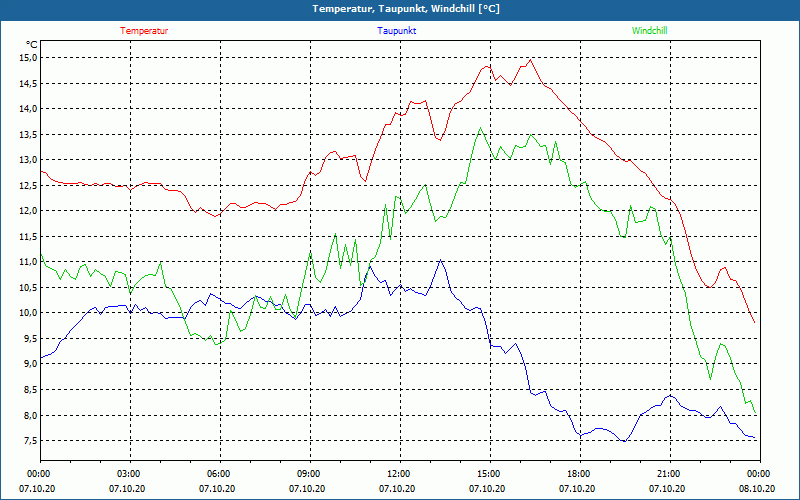
Task: Click the '21:00' time axis label
Action: pos(667,474)
